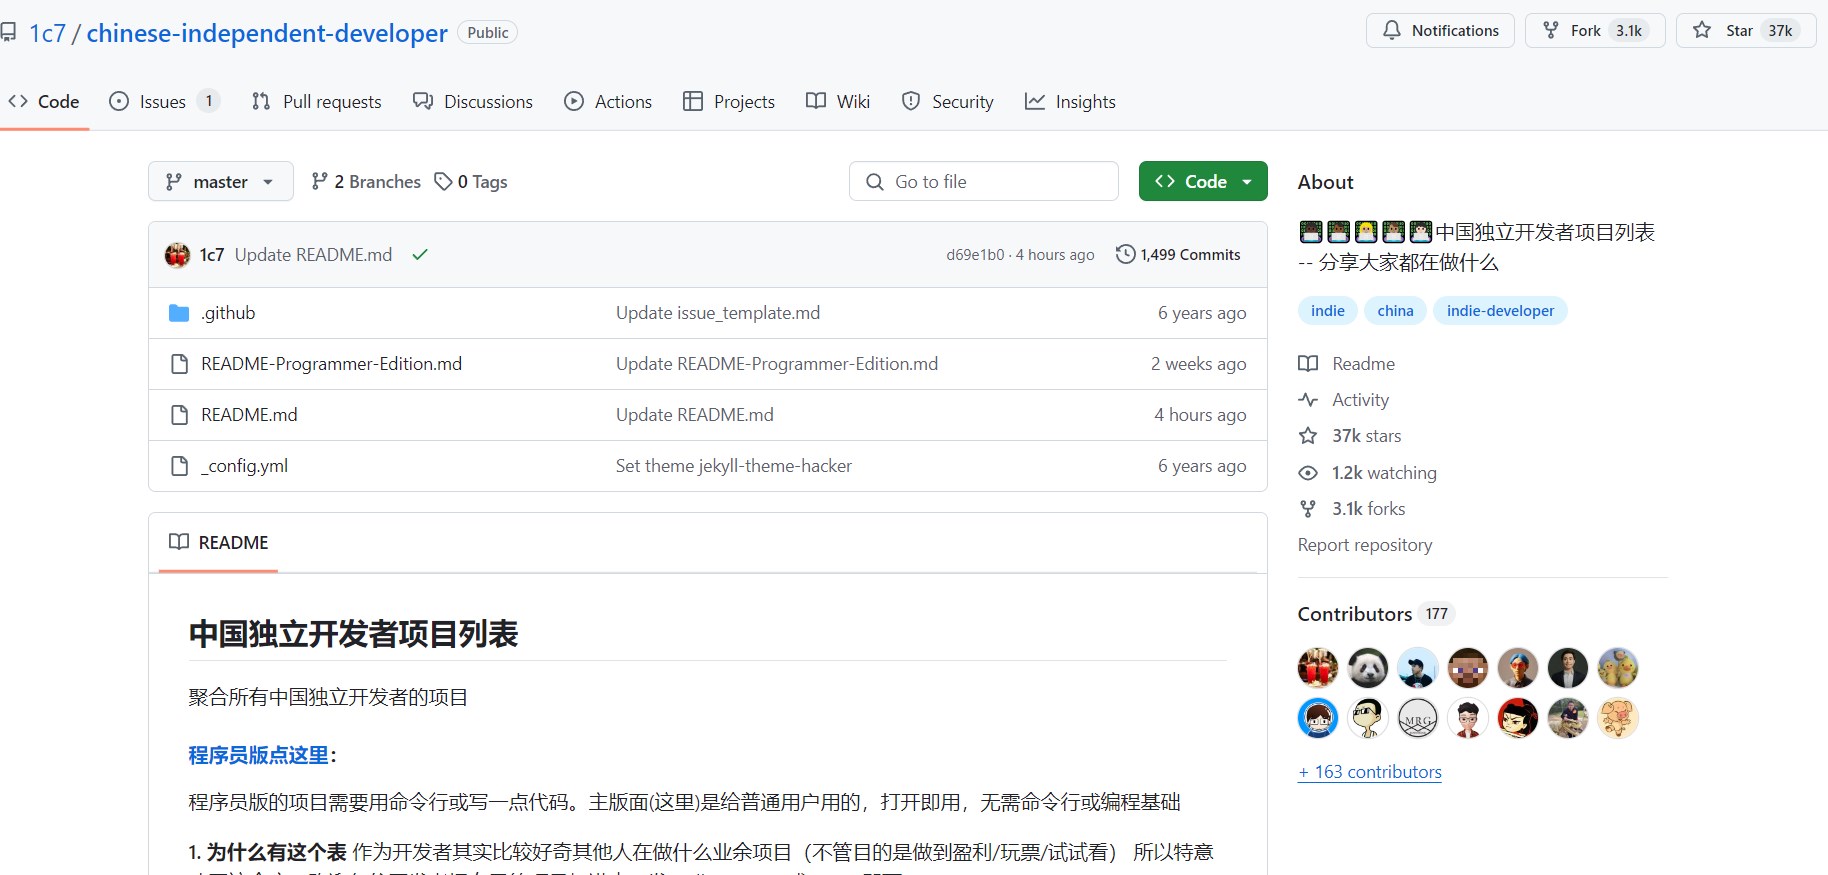This screenshot has height=875, width=1828.
Task: Open the 1c7 owner link
Action: 47,33
